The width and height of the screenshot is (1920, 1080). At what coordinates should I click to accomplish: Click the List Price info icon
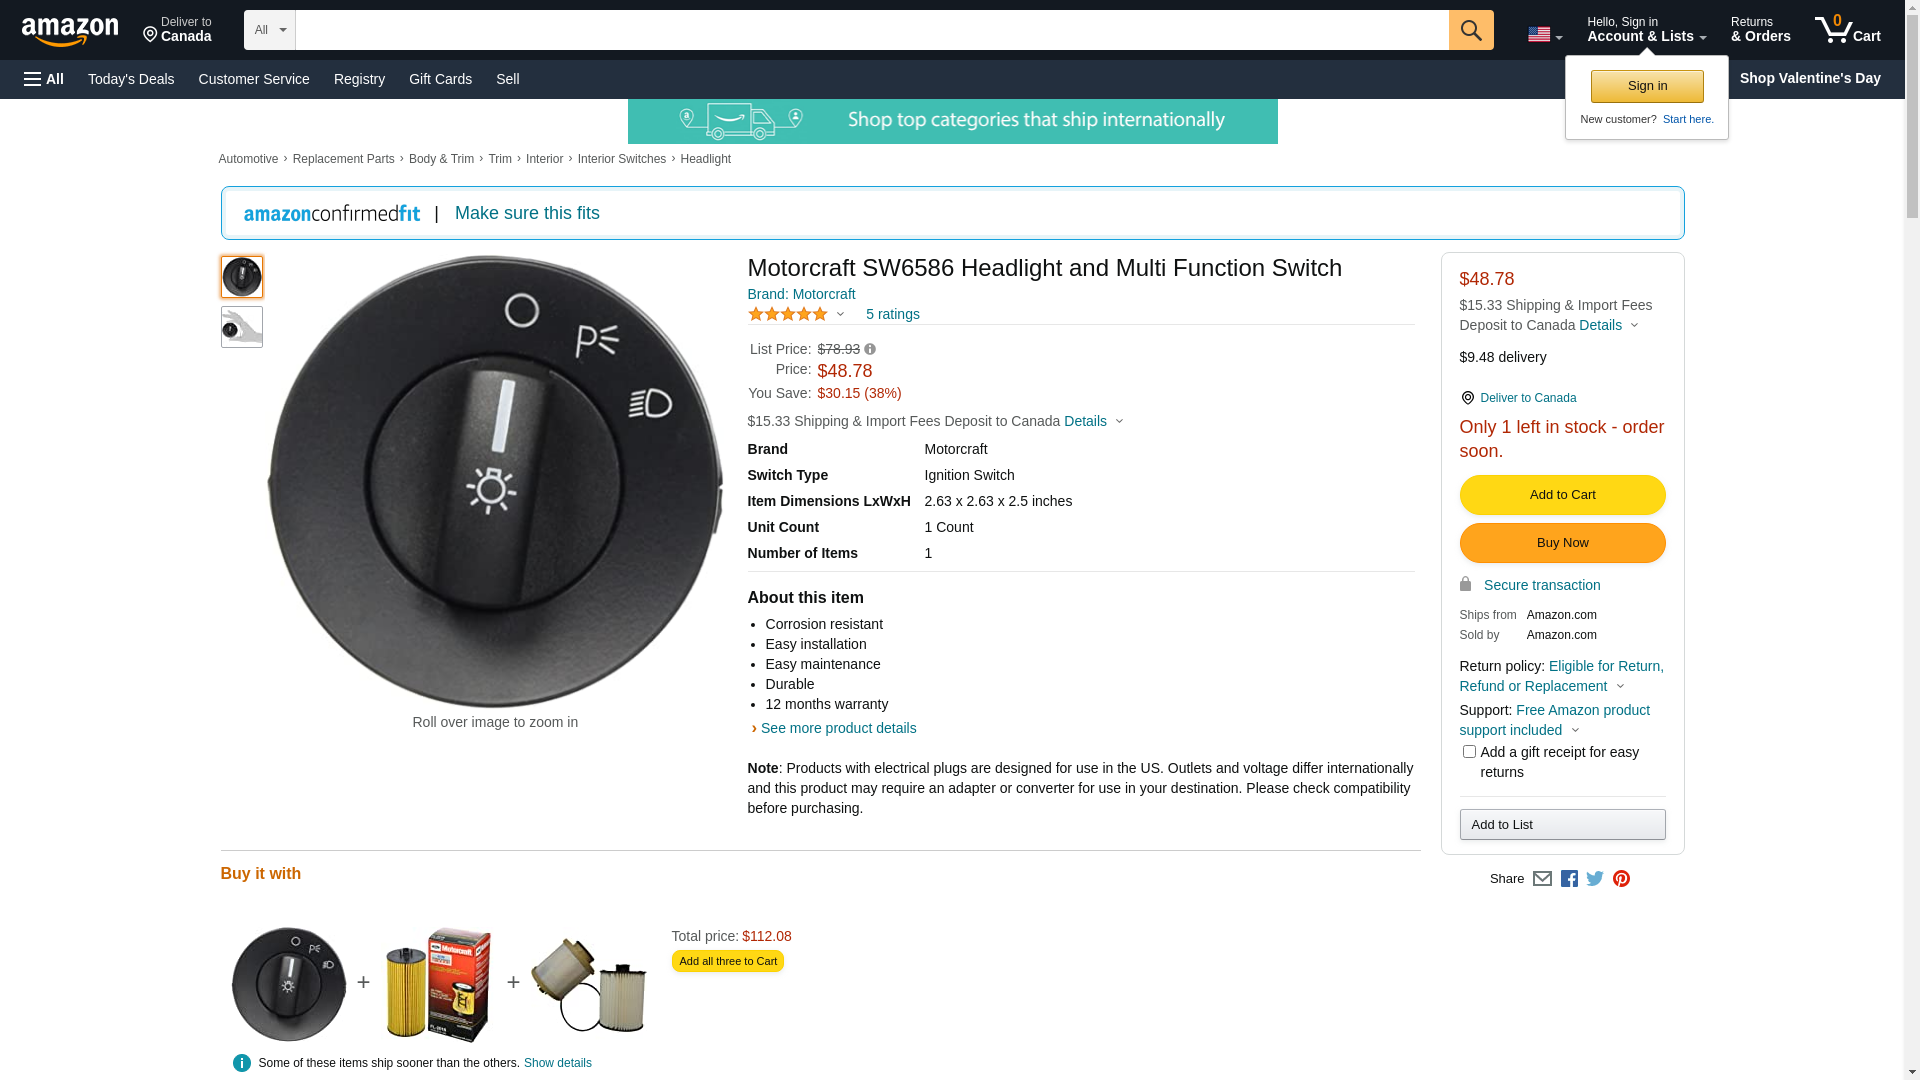click(x=870, y=350)
